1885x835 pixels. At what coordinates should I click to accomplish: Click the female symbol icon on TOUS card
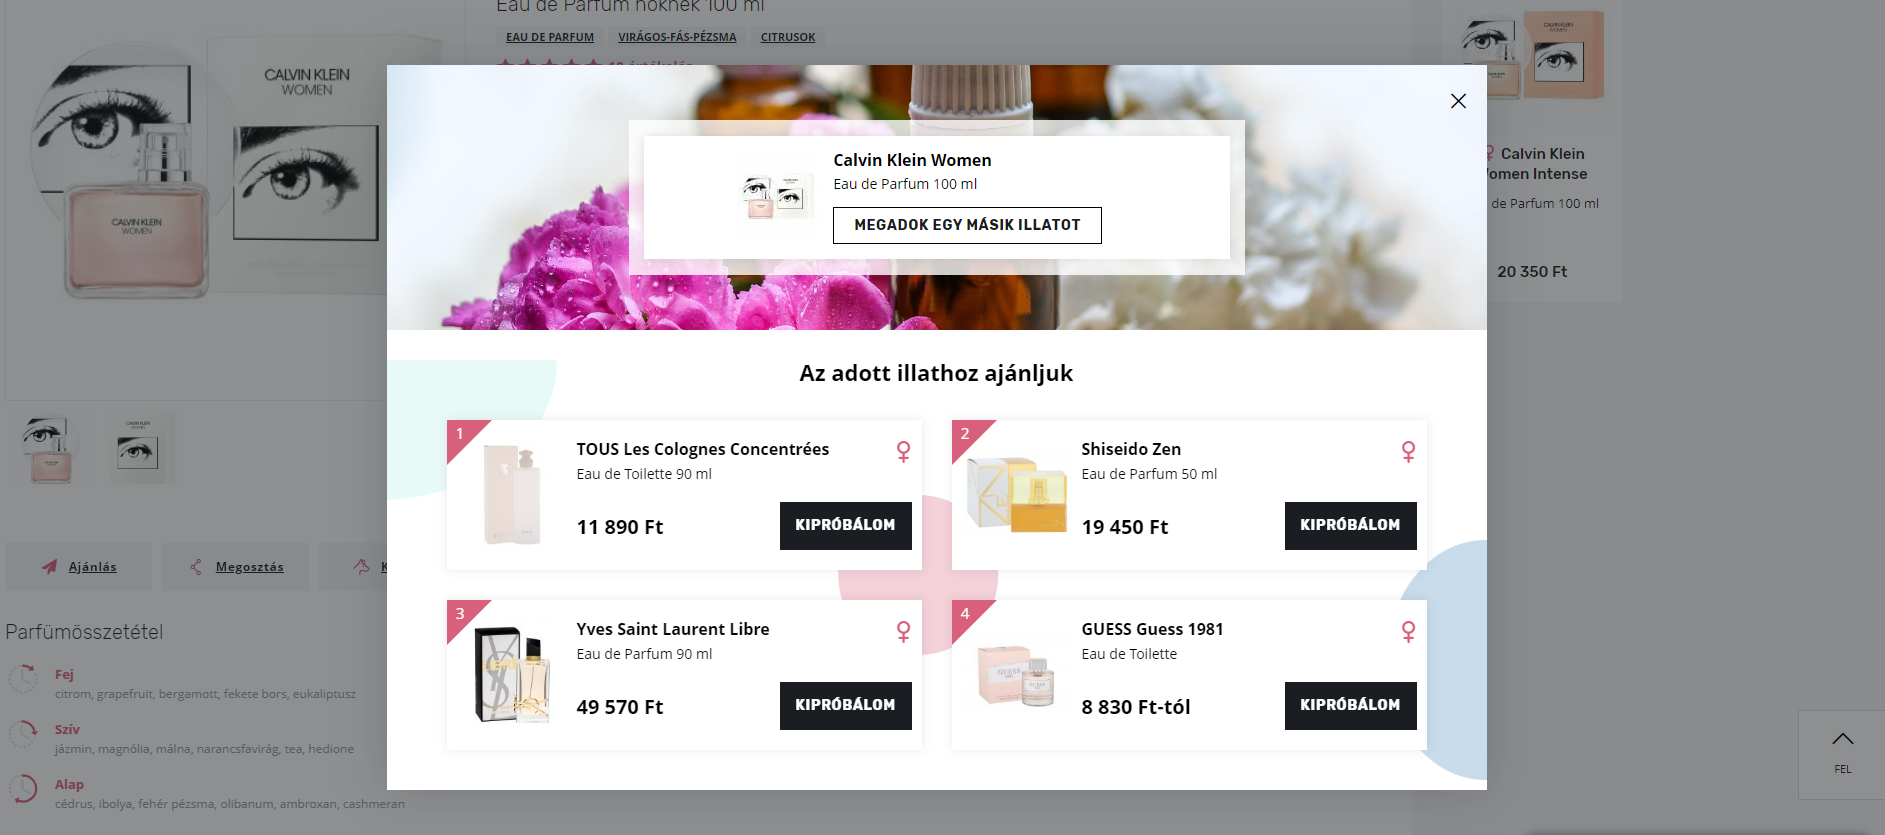pyautogui.click(x=903, y=452)
